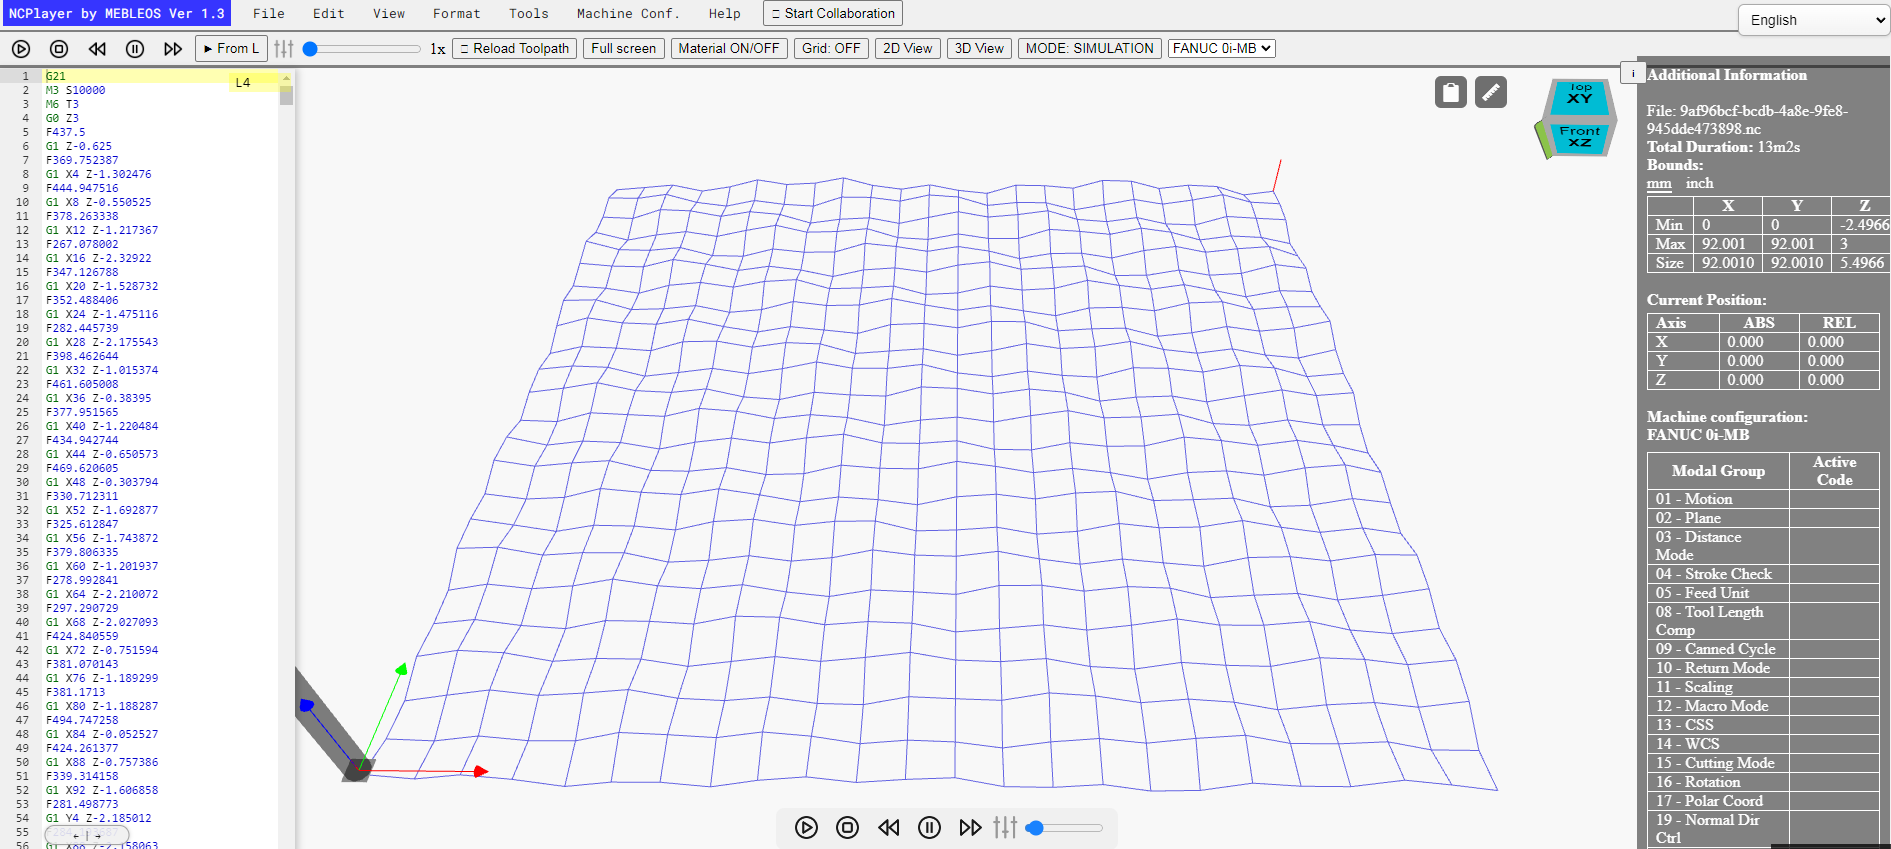Image resolution: width=1891 pixels, height=849 pixels.
Task: Click the NCPlayer by MEBLEOS title
Action: pos(116,13)
